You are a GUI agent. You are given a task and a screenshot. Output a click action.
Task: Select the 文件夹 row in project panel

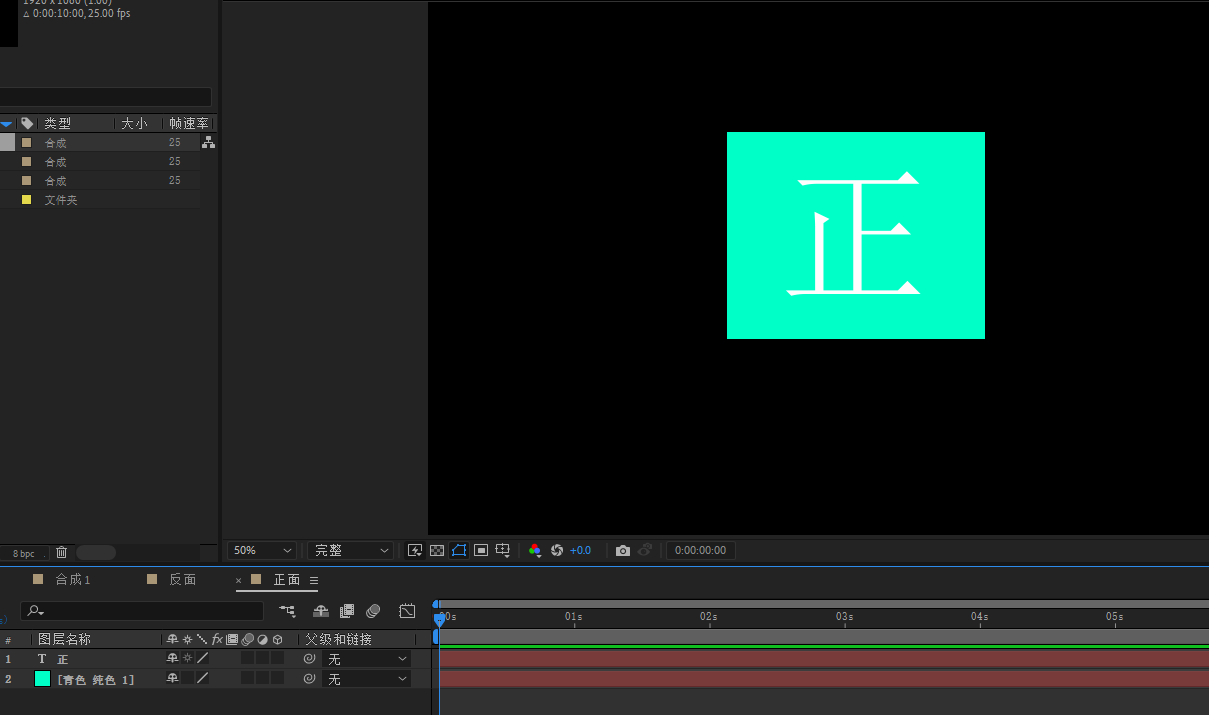pos(100,200)
